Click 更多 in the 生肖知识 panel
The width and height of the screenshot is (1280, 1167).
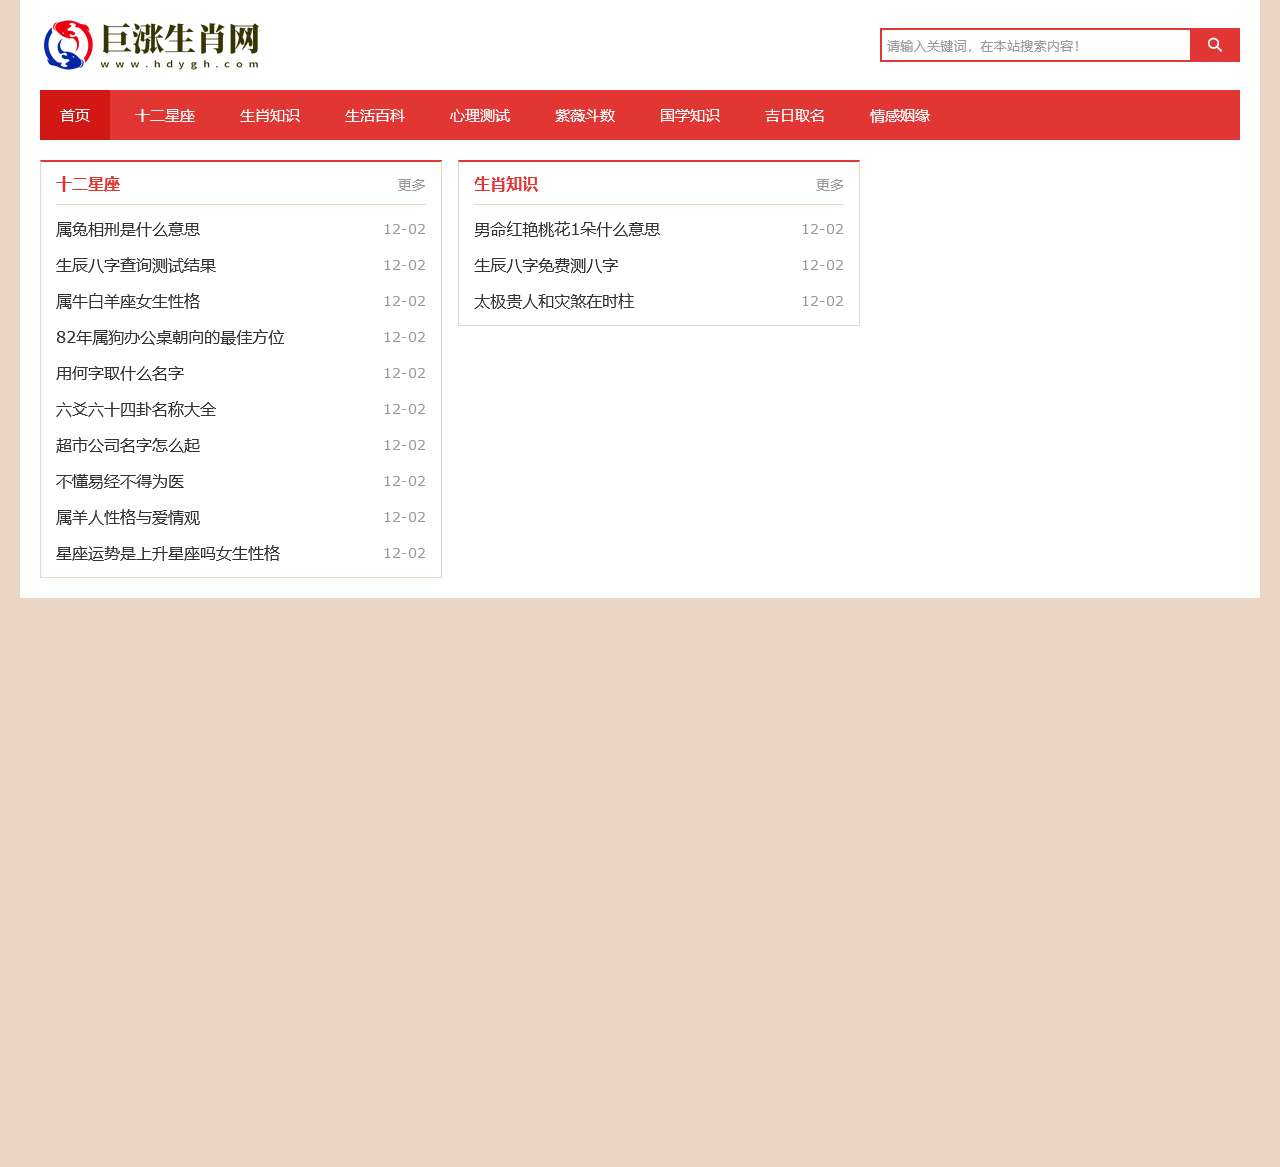tap(829, 185)
